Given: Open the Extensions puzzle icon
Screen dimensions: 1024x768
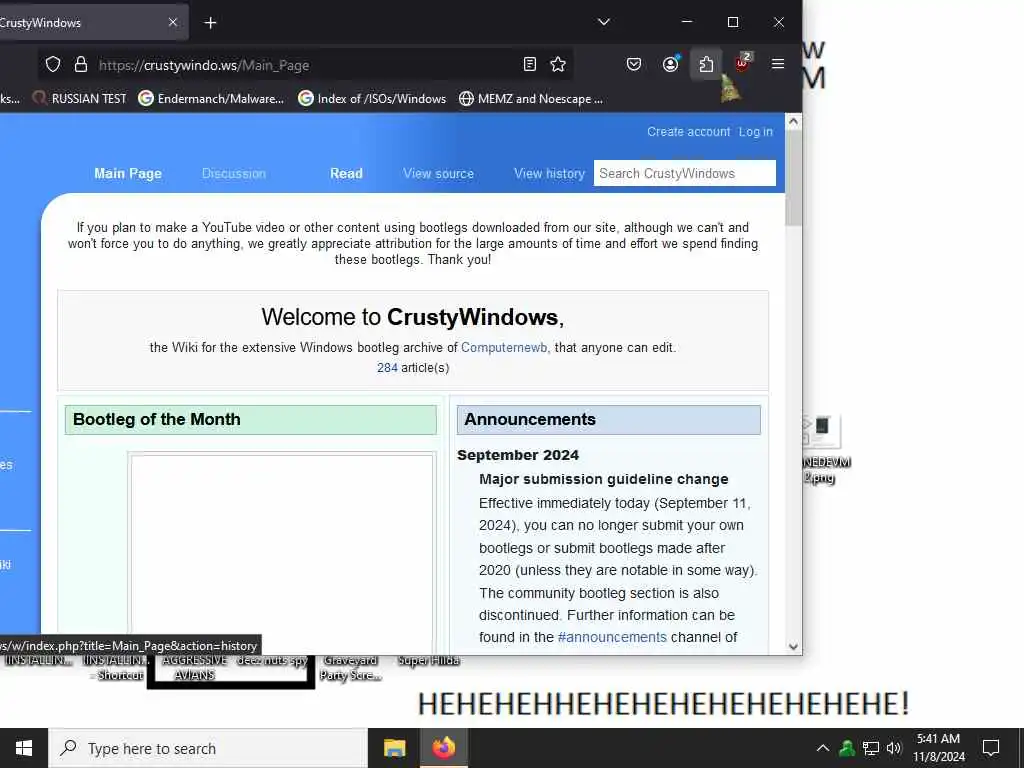Looking at the screenshot, I should [706, 64].
